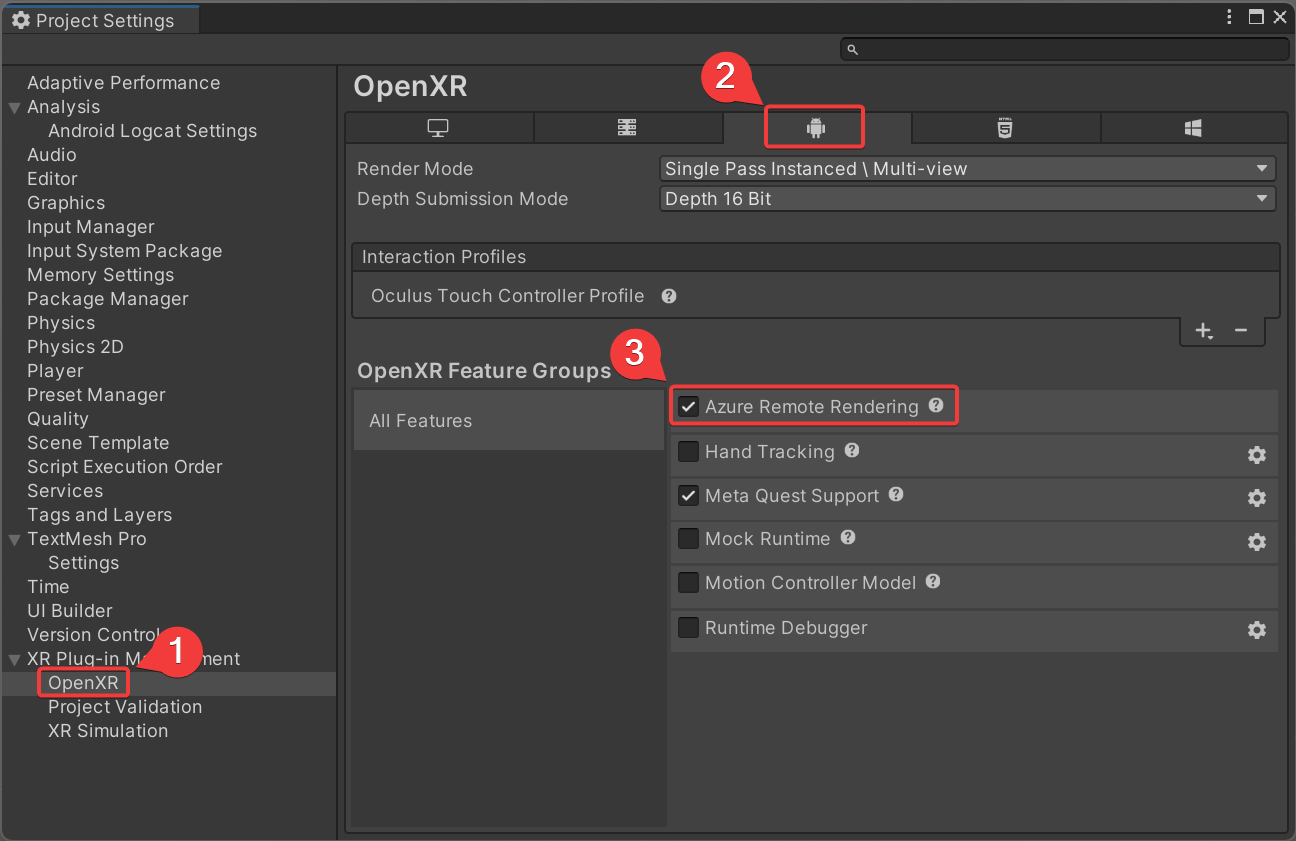Viewport: 1296px width, 841px height.
Task: Uncheck Meta Quest Support
Action: [688, 495]
